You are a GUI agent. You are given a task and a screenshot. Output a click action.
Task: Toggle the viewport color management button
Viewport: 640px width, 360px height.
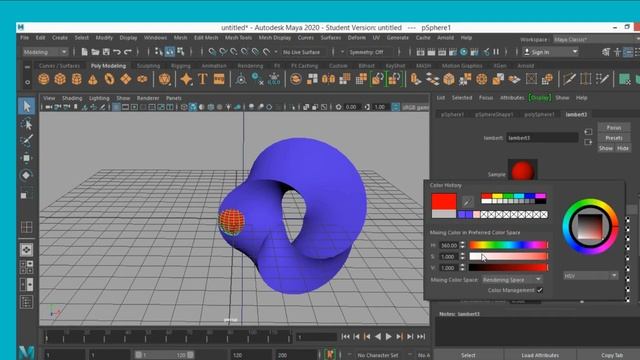point(396,107)
